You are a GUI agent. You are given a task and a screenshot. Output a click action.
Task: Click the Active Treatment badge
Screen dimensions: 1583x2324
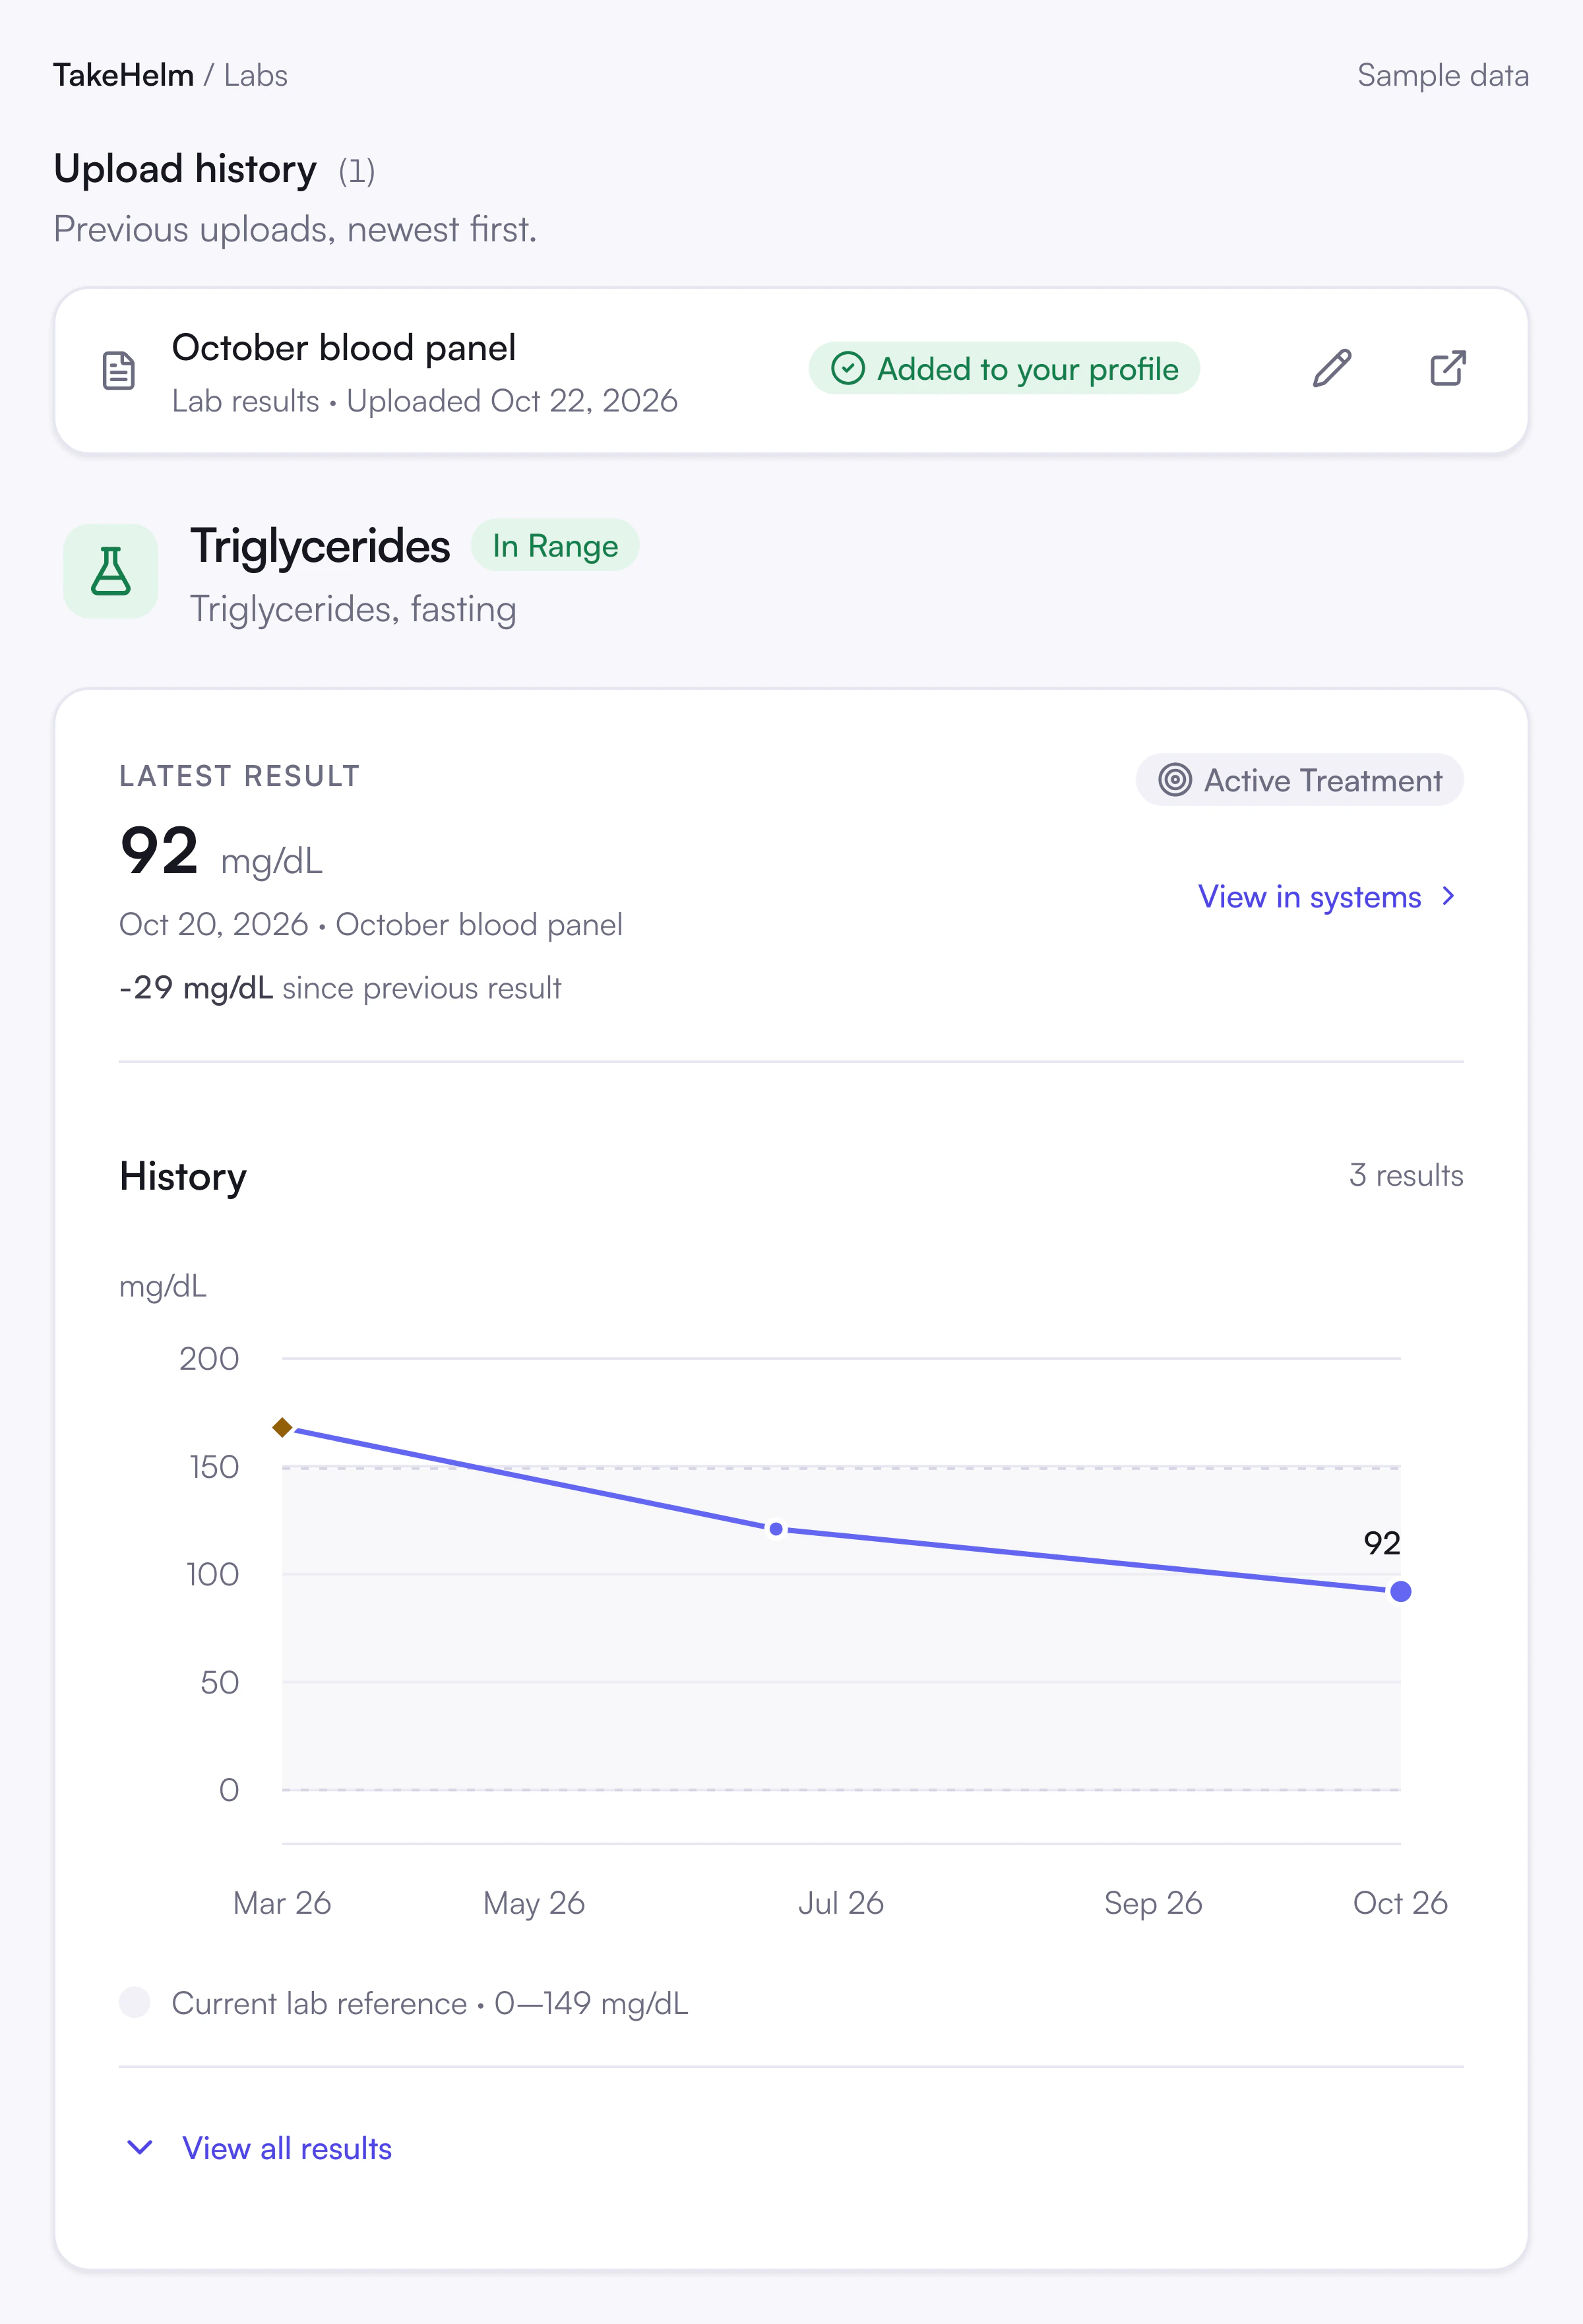pyautogui.click(x=1299, y=779)
